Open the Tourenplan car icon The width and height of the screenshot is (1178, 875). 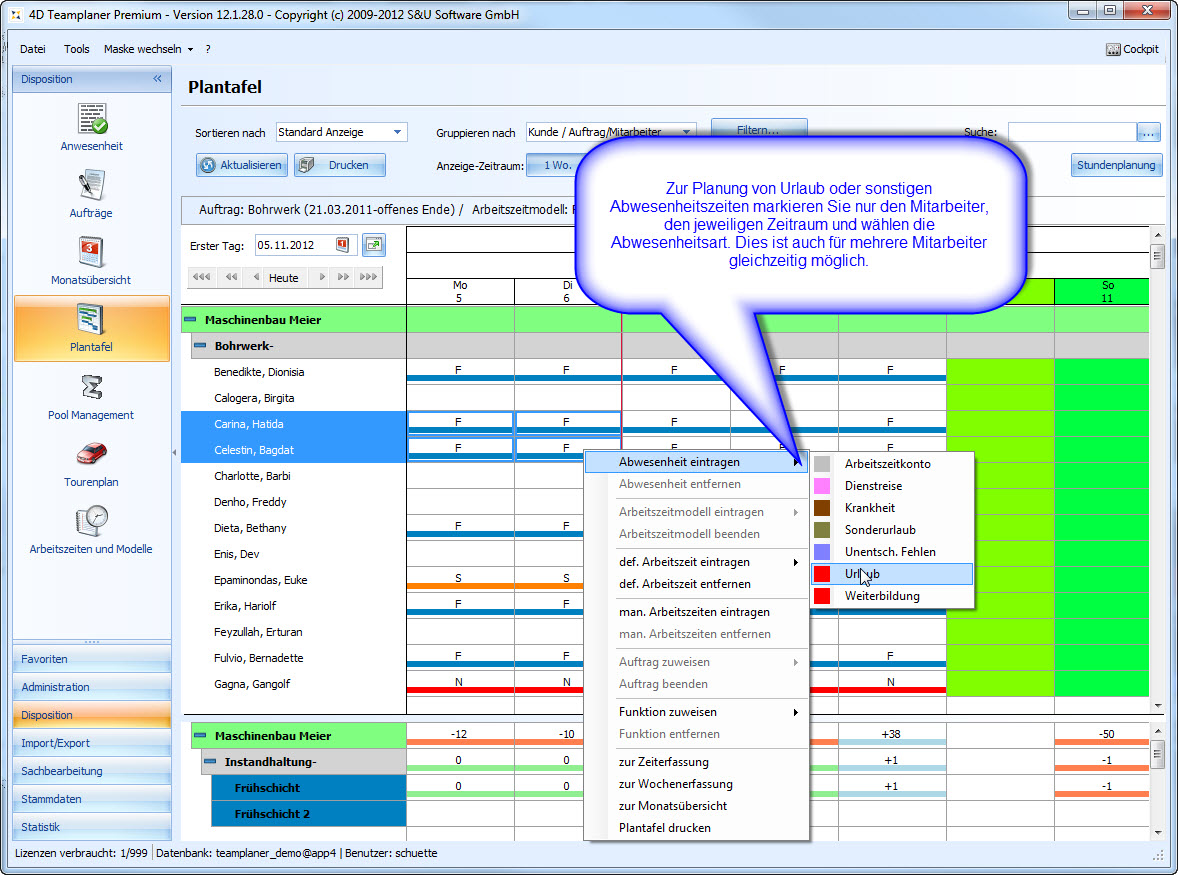pyautogui.click(x=92, y=454)
